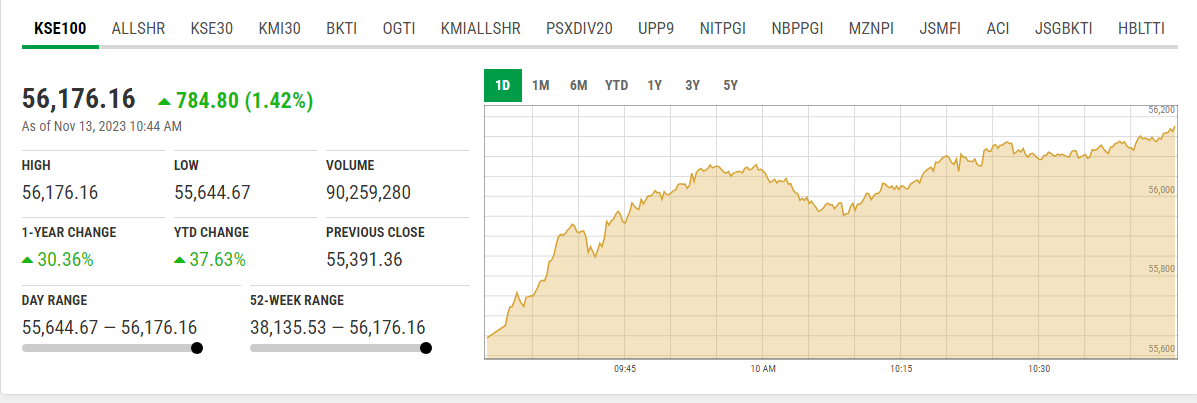Change chart range to 5Y
The width and height of the screenshot is (1197, 403).
[730, 85]
